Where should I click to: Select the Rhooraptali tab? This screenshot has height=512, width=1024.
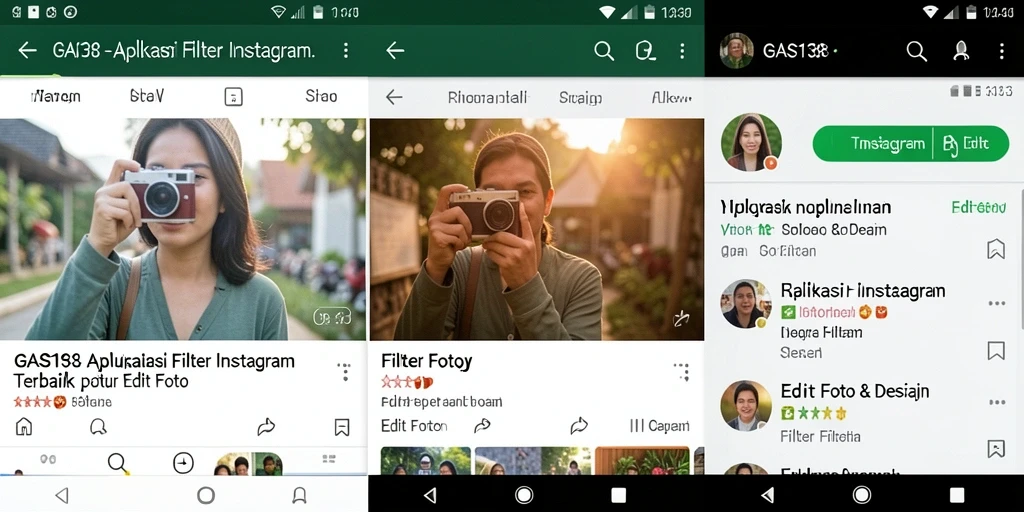tap(488, 98)
